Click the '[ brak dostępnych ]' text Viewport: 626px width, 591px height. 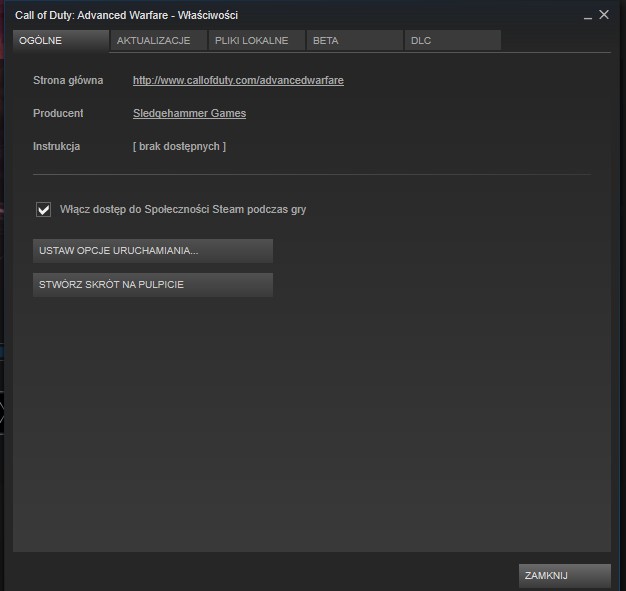(x=179, y=147)
